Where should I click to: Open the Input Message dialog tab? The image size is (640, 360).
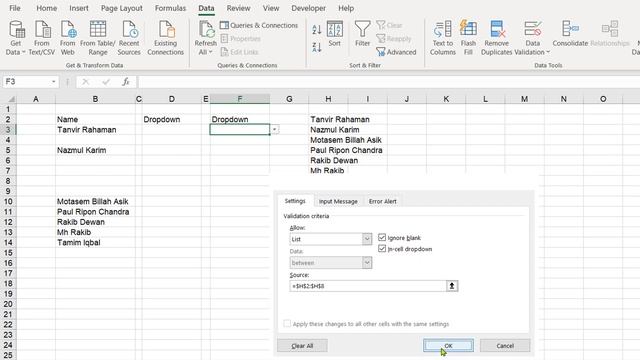[x=338, y=201]
